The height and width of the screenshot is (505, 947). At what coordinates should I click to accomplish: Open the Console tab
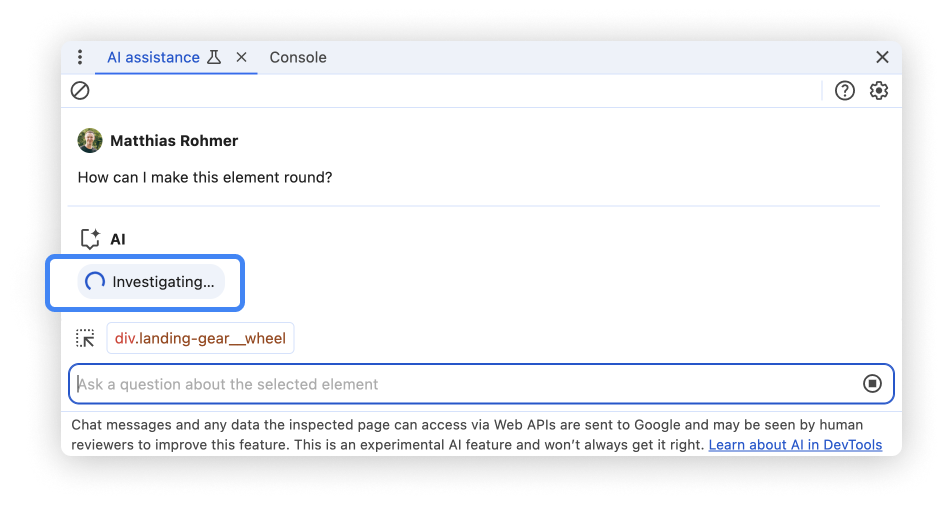[x=298, y=58]
